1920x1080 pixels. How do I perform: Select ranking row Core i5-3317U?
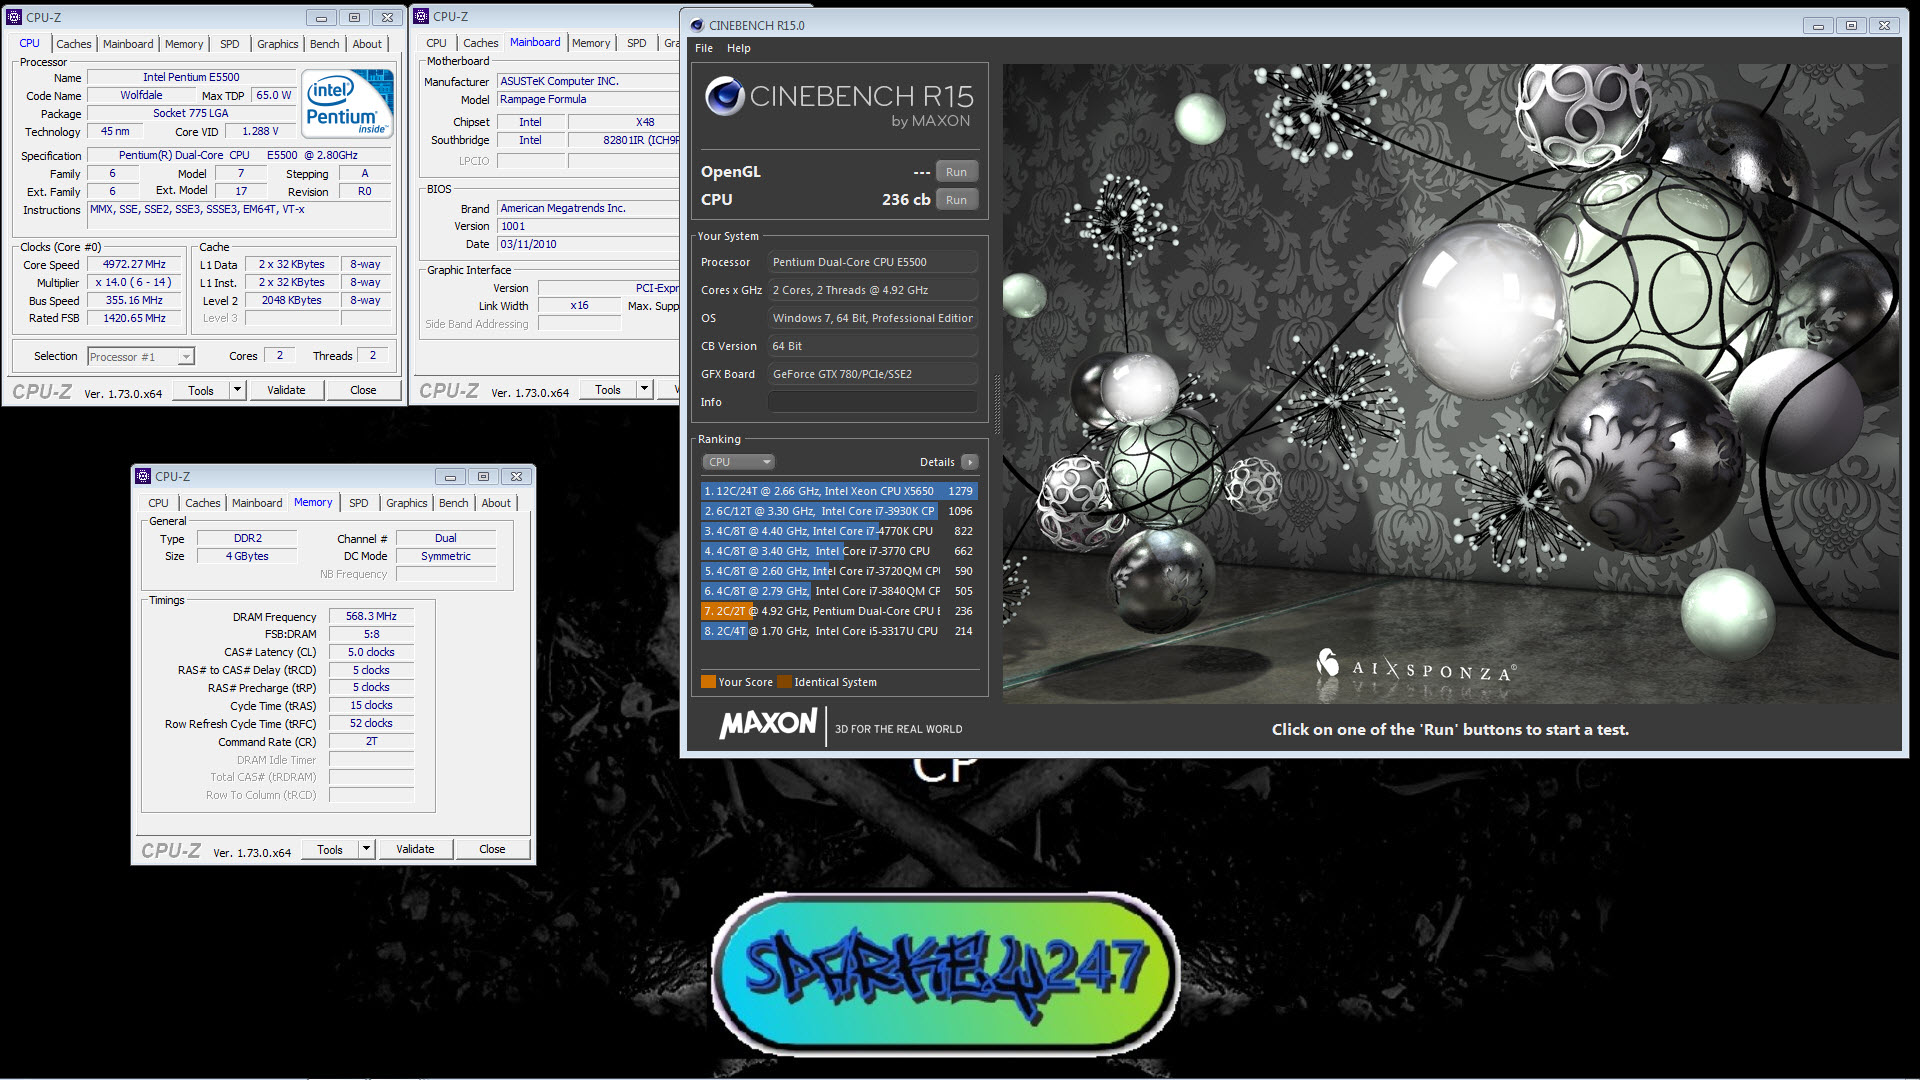838,631
